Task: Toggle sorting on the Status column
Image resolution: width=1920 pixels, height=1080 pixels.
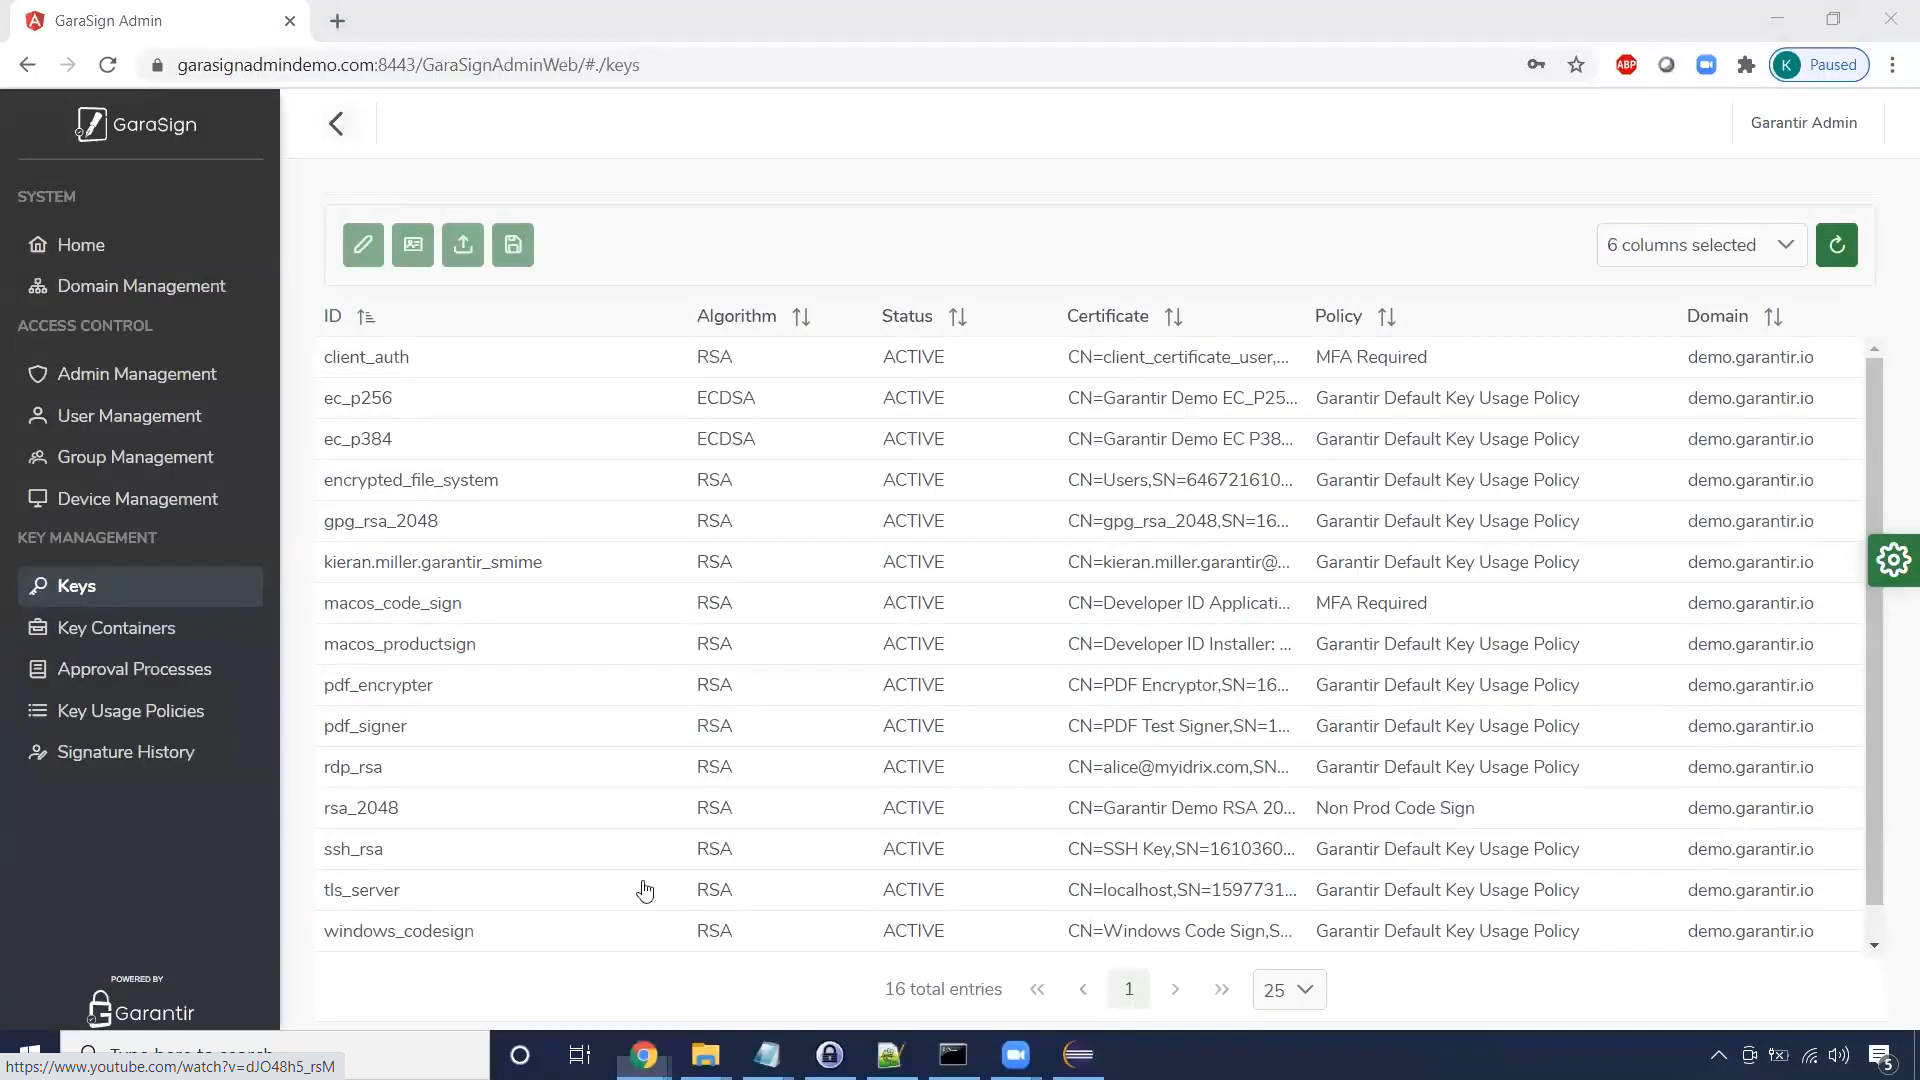Action: pos(957,317)
